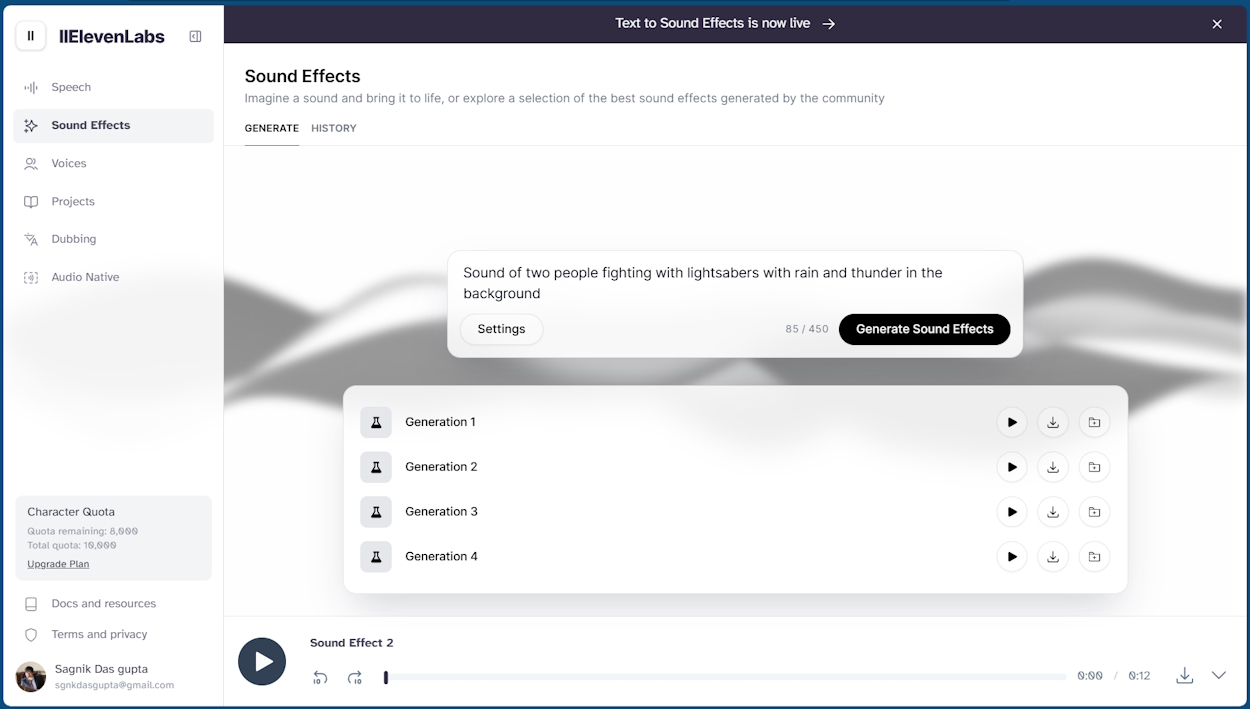This screenshot has height=709, width=1250.
Task: Collapse the ElevenLabs sidebar
Action: [x=195, y=36]
